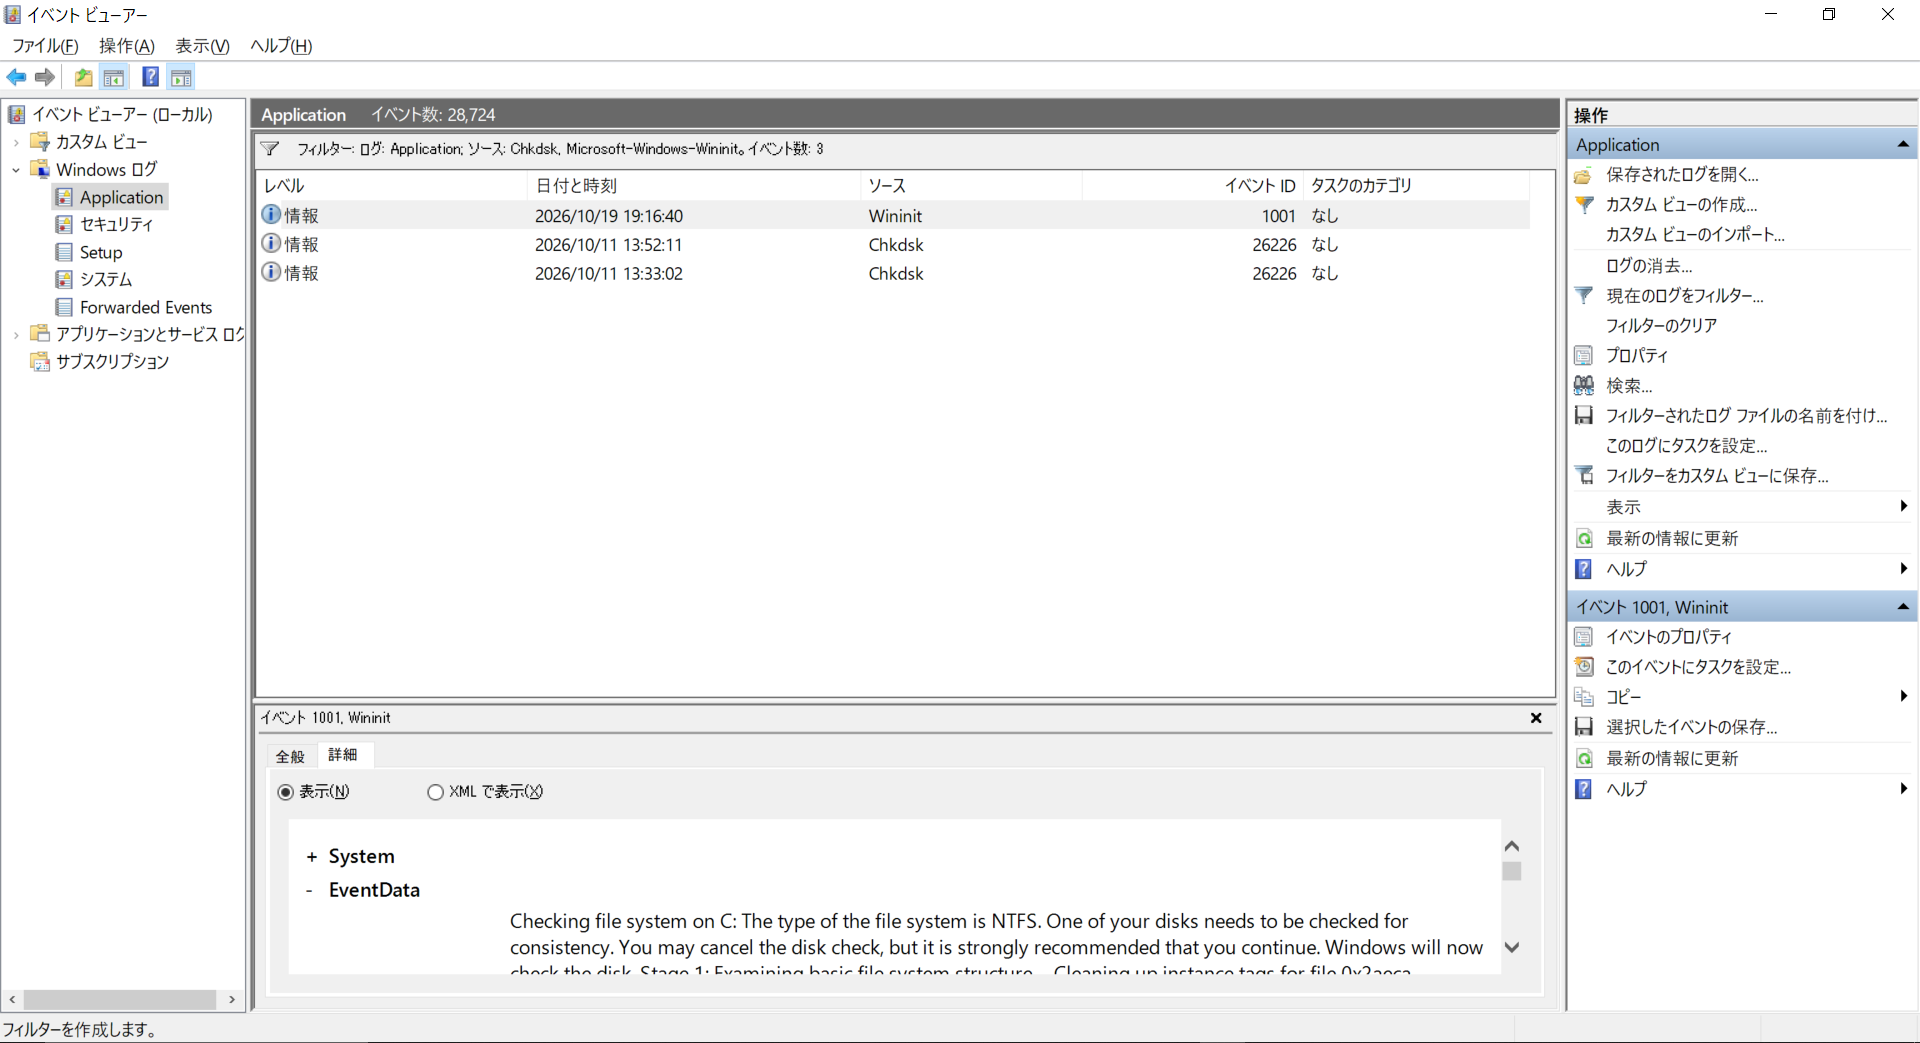Select the XML で表示(X) radio button

[x=435, y=792]
